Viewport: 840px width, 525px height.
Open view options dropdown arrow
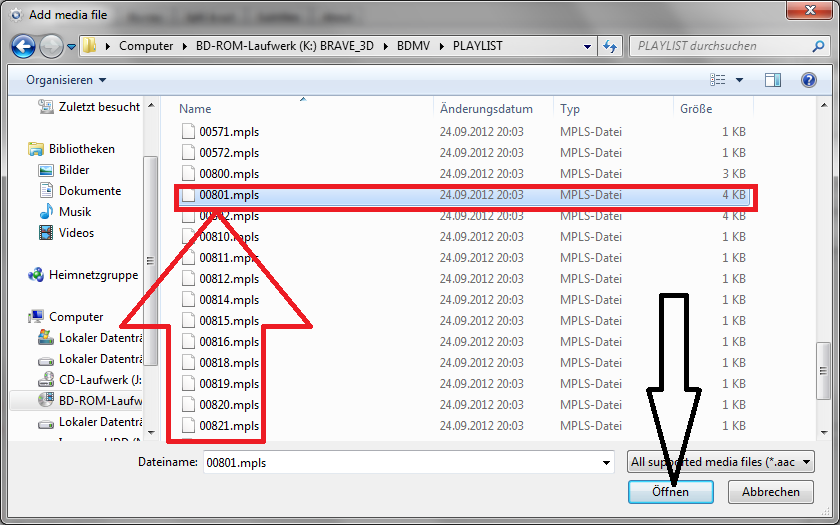coord(740,80)
